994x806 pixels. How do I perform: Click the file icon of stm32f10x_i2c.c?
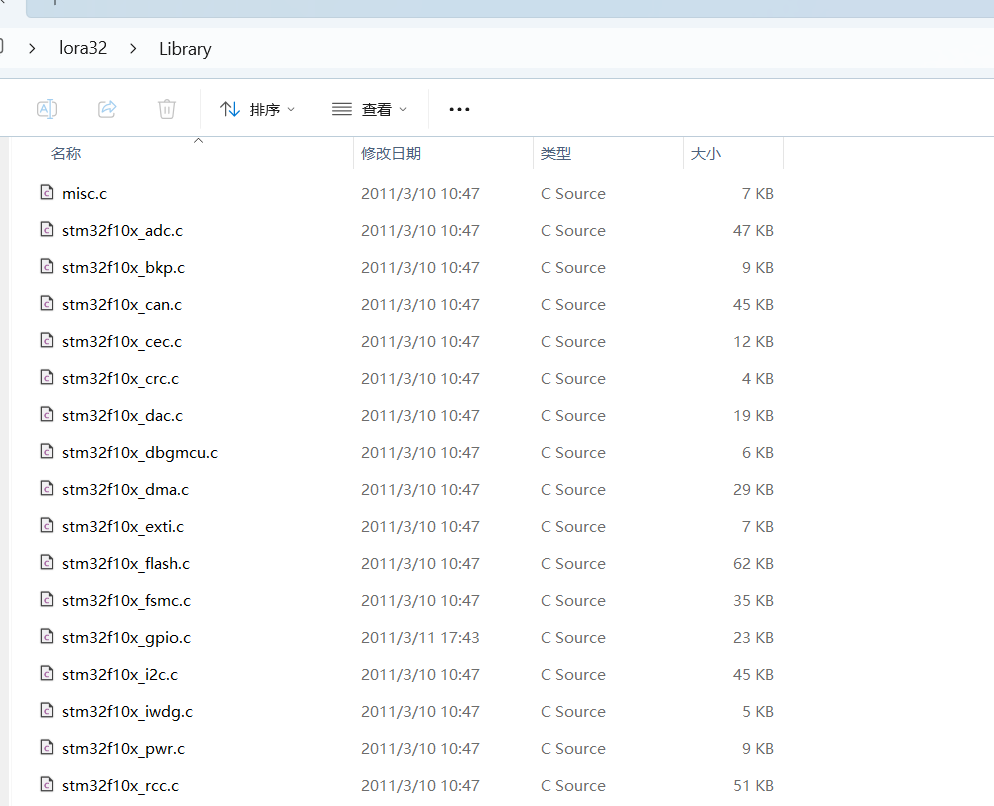coord(47,673)
